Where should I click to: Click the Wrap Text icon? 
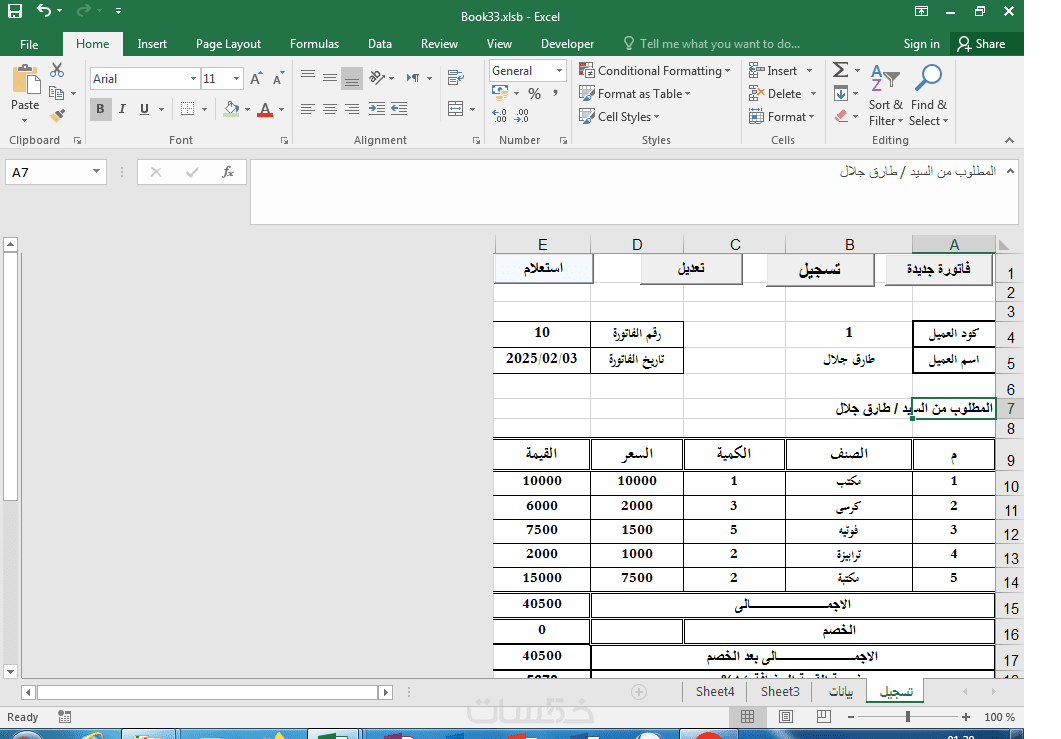tap(456, 78)
